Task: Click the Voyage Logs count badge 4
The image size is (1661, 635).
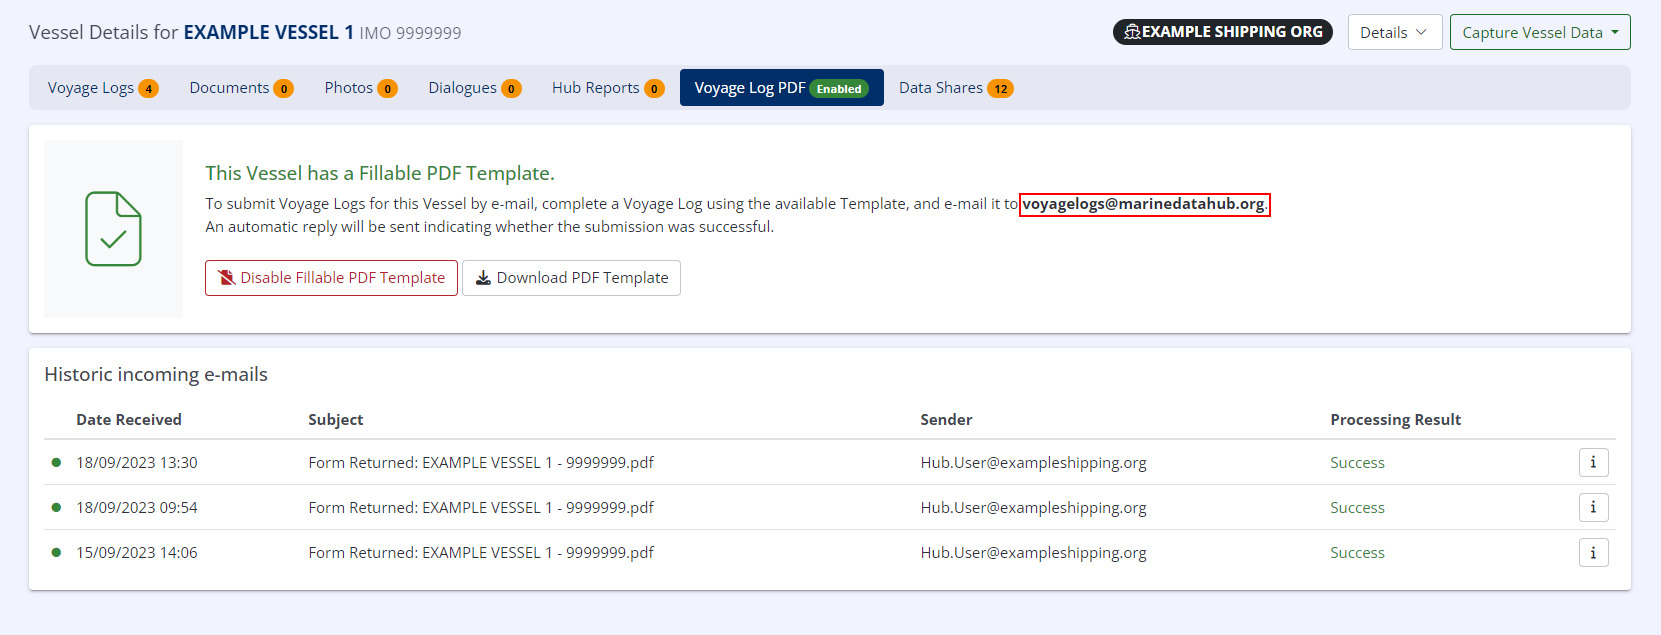Action: 148,89
